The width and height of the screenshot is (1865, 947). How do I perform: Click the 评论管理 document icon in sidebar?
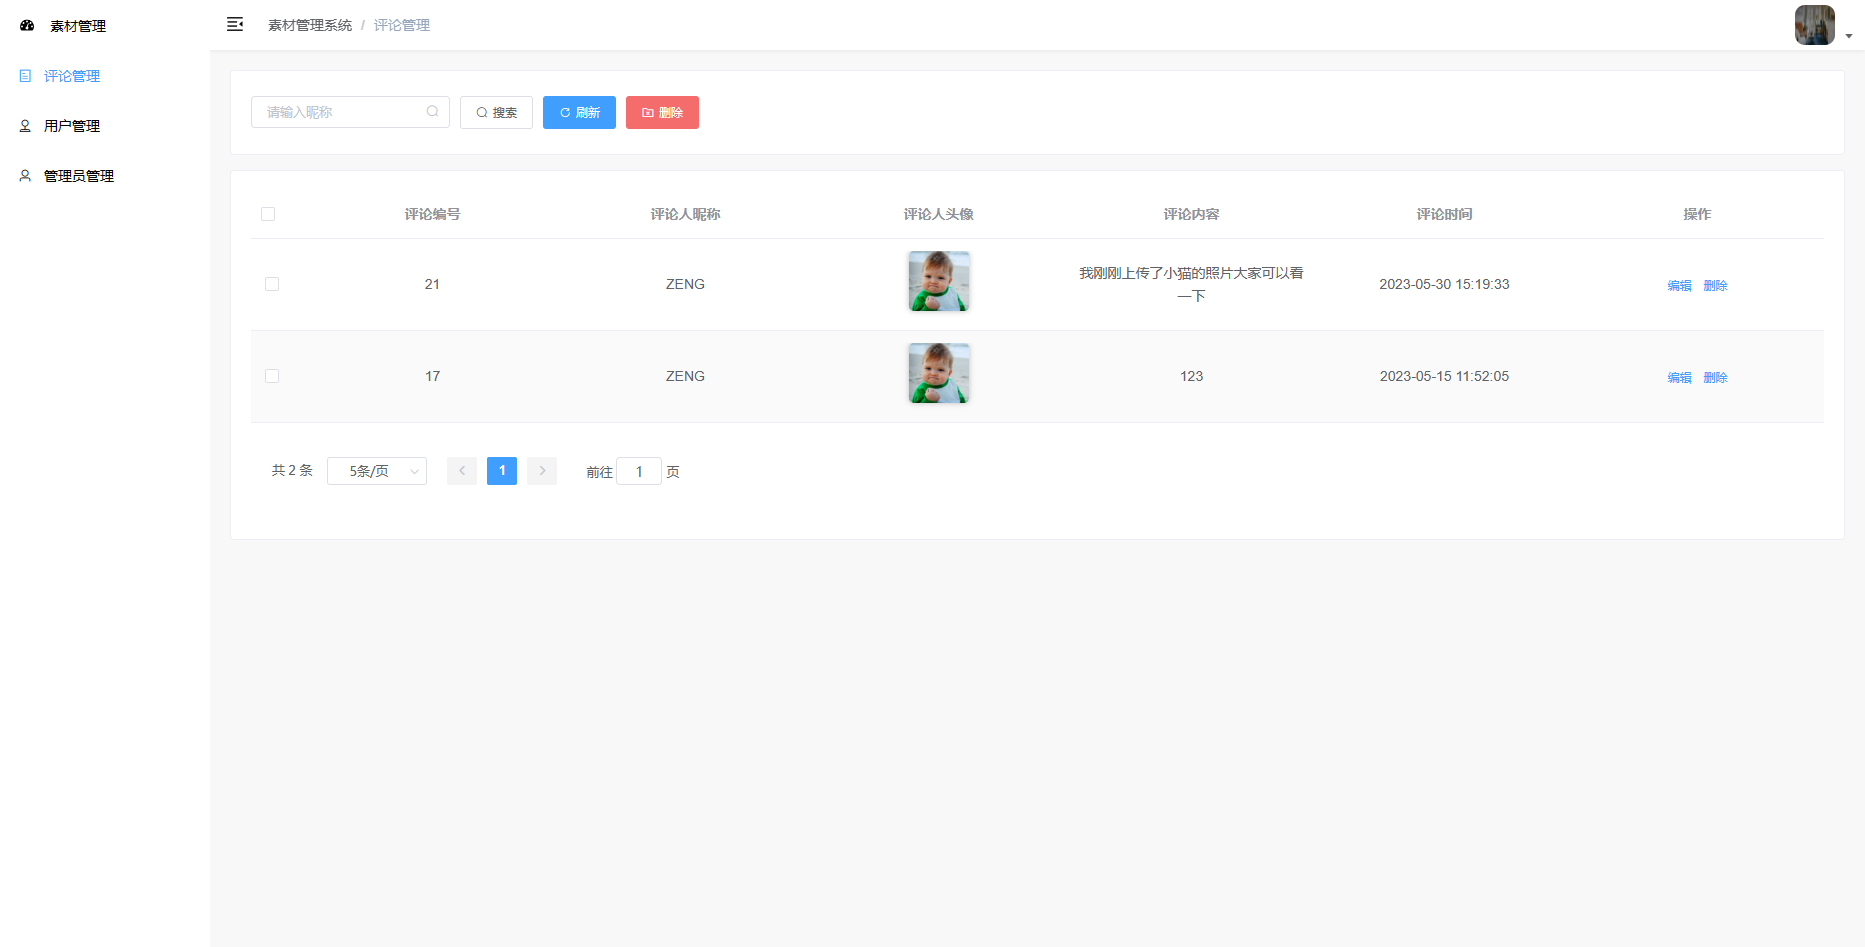pyautogui.click(x=26, y=76)
